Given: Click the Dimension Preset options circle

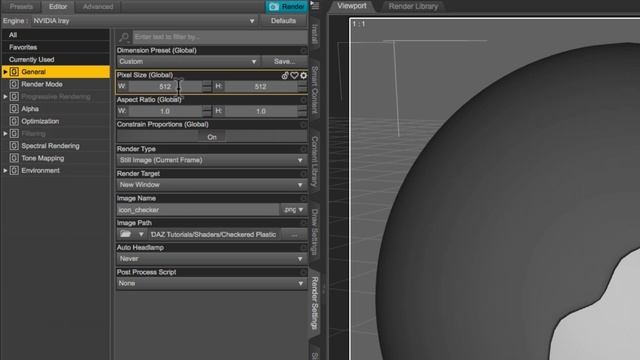Looking at the screenshot, I should [303, 51].
